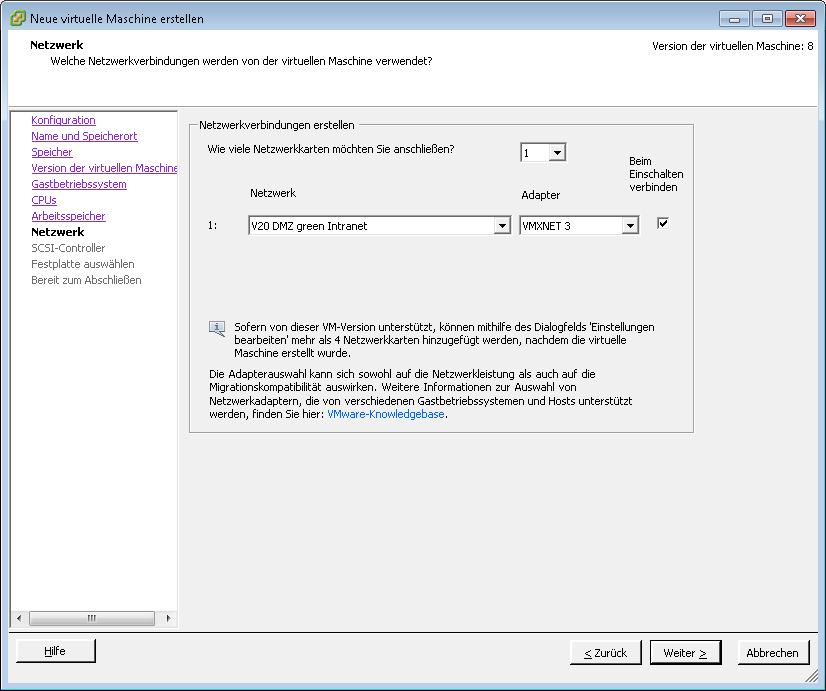This screenshot has height=691, width=826.
Task: Open the VMware-Knowledgebase link
Action: pyautogui.click(x=385, y=414)
